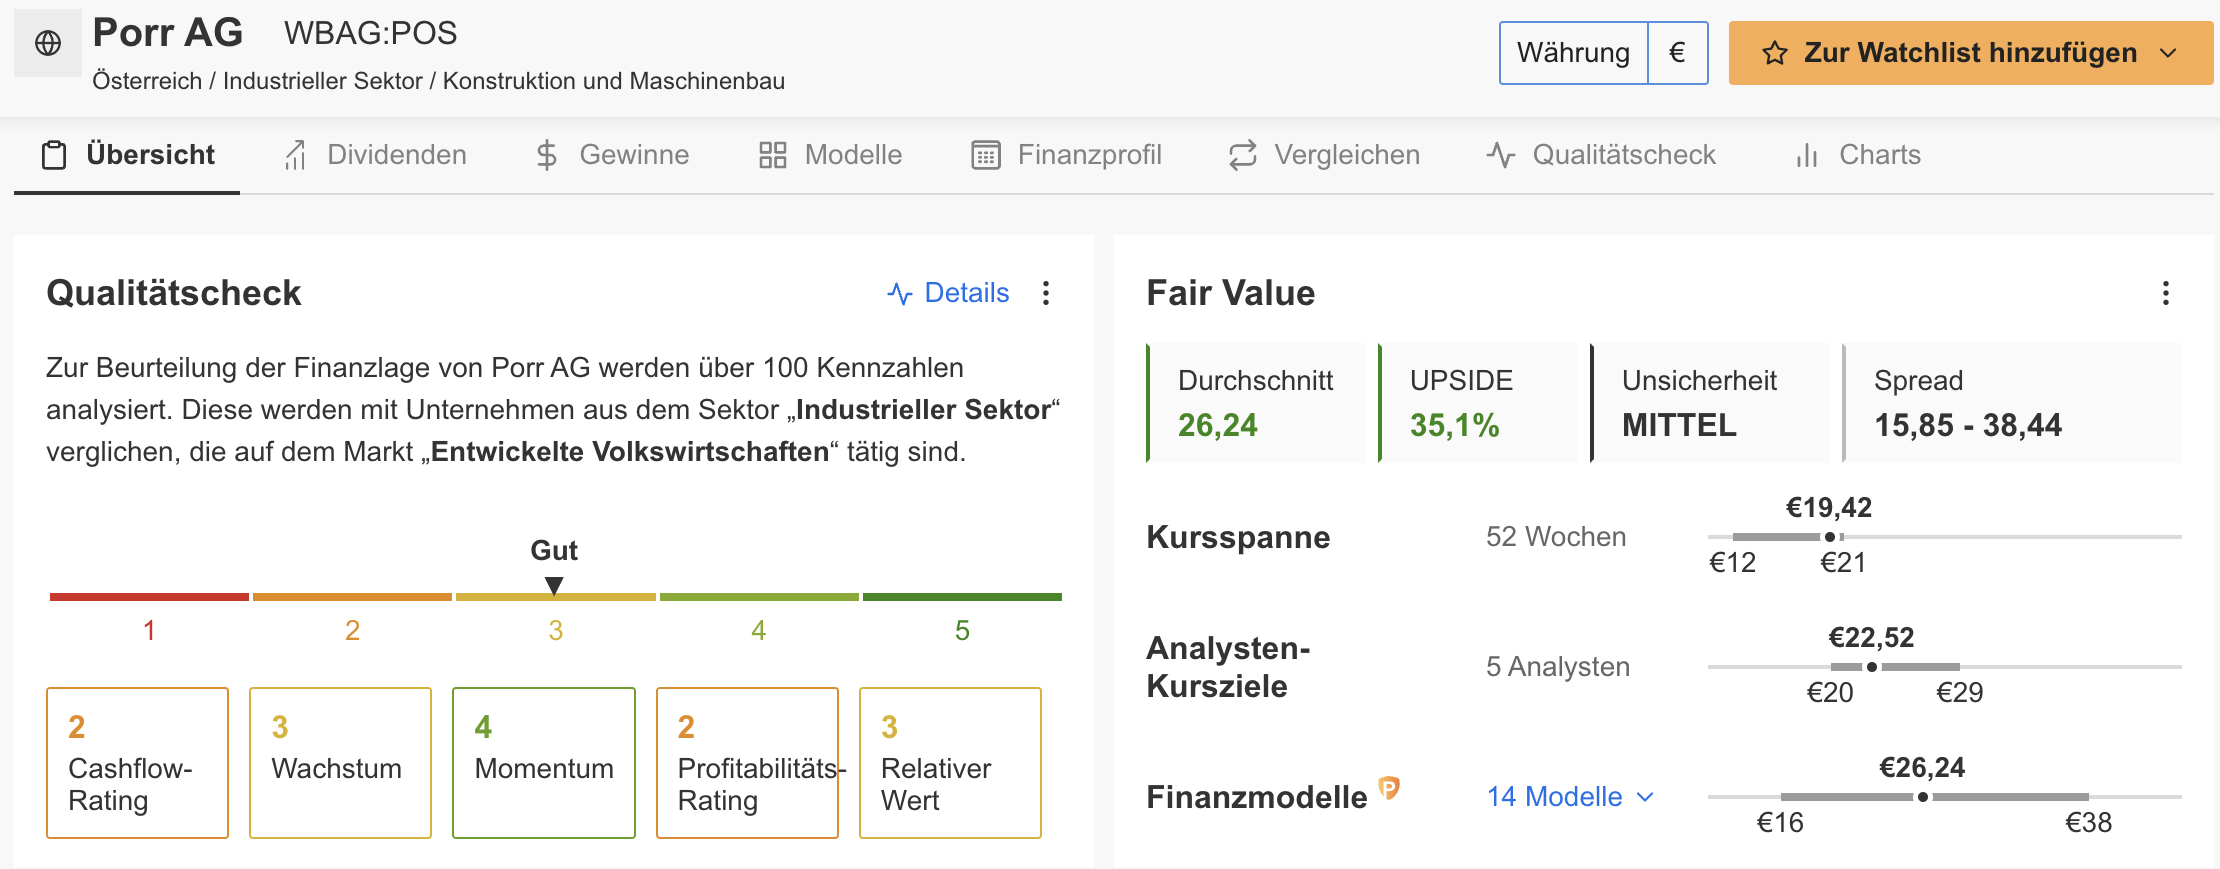
Task: Select the Wachstum score card
Action: pyautogui.click(x=341, y=763)
